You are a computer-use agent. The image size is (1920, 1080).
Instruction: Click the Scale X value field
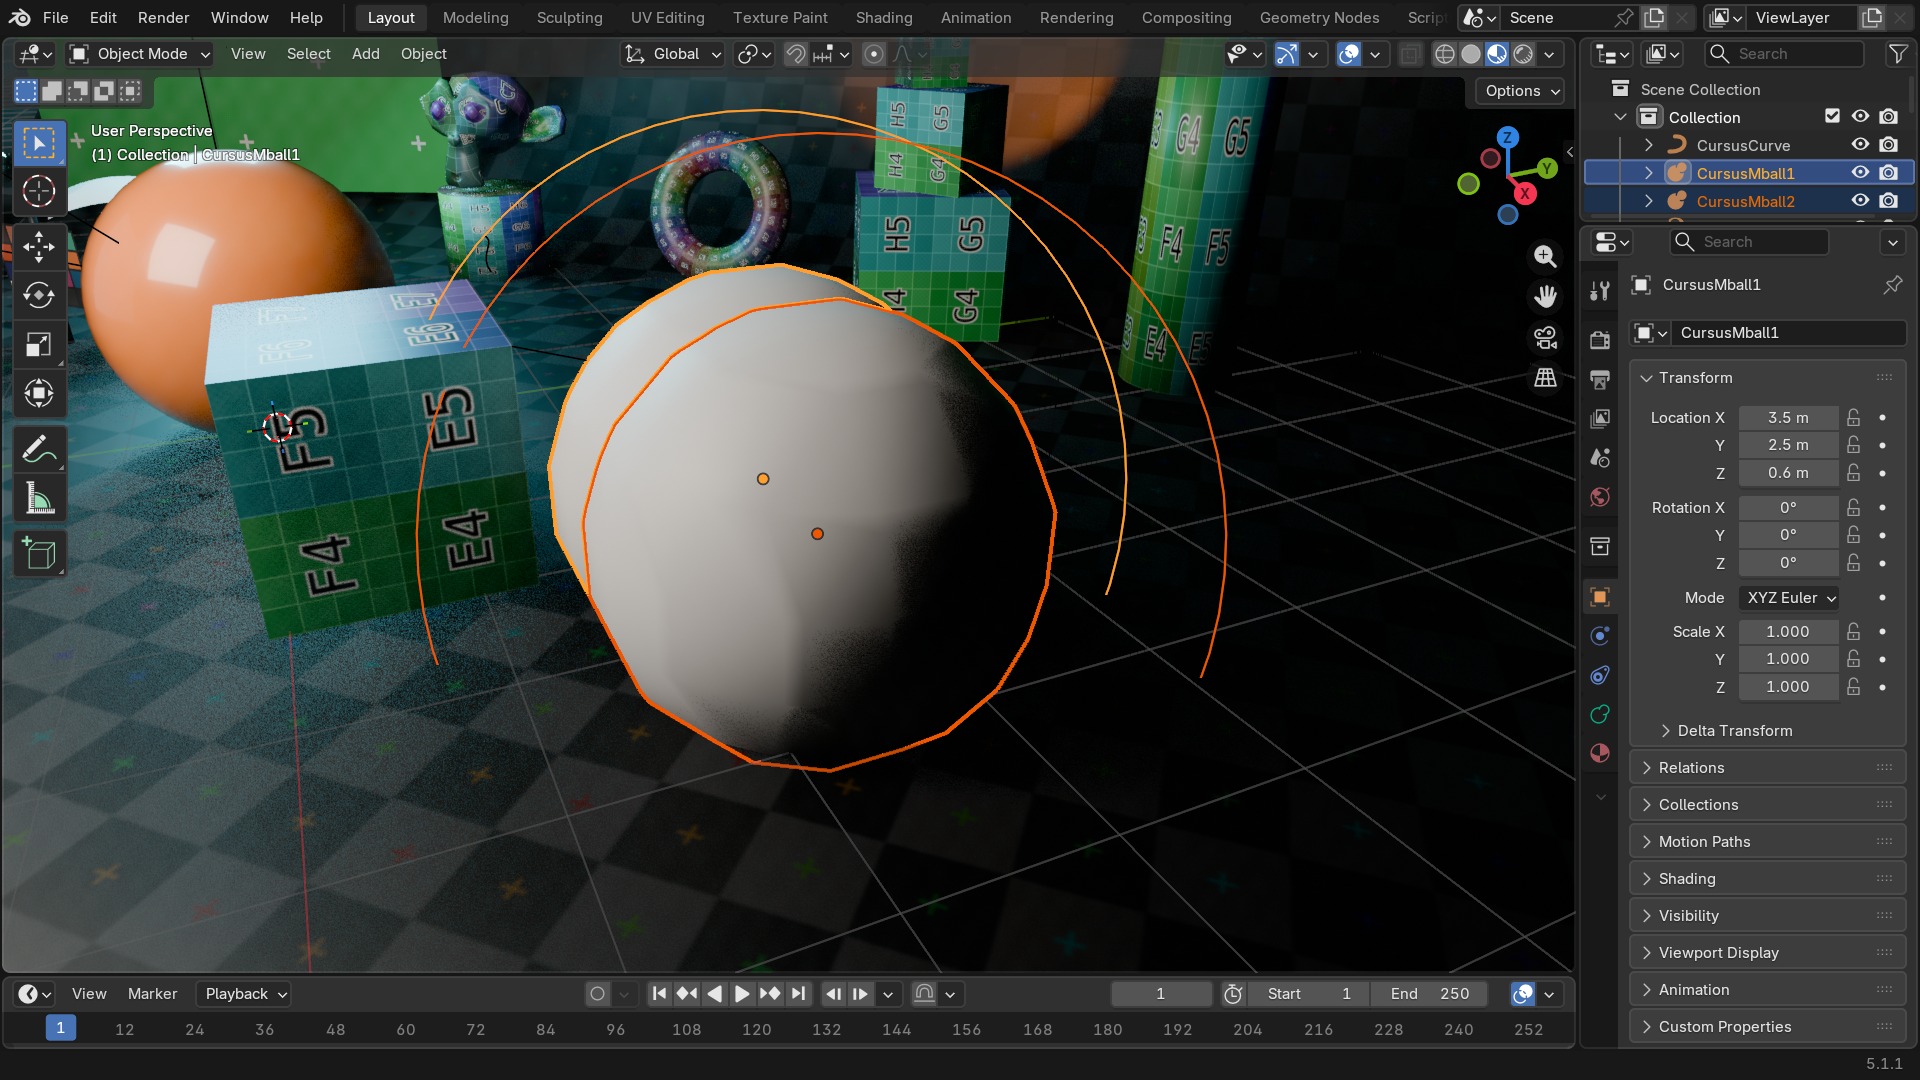click(x=1788, y=632)
